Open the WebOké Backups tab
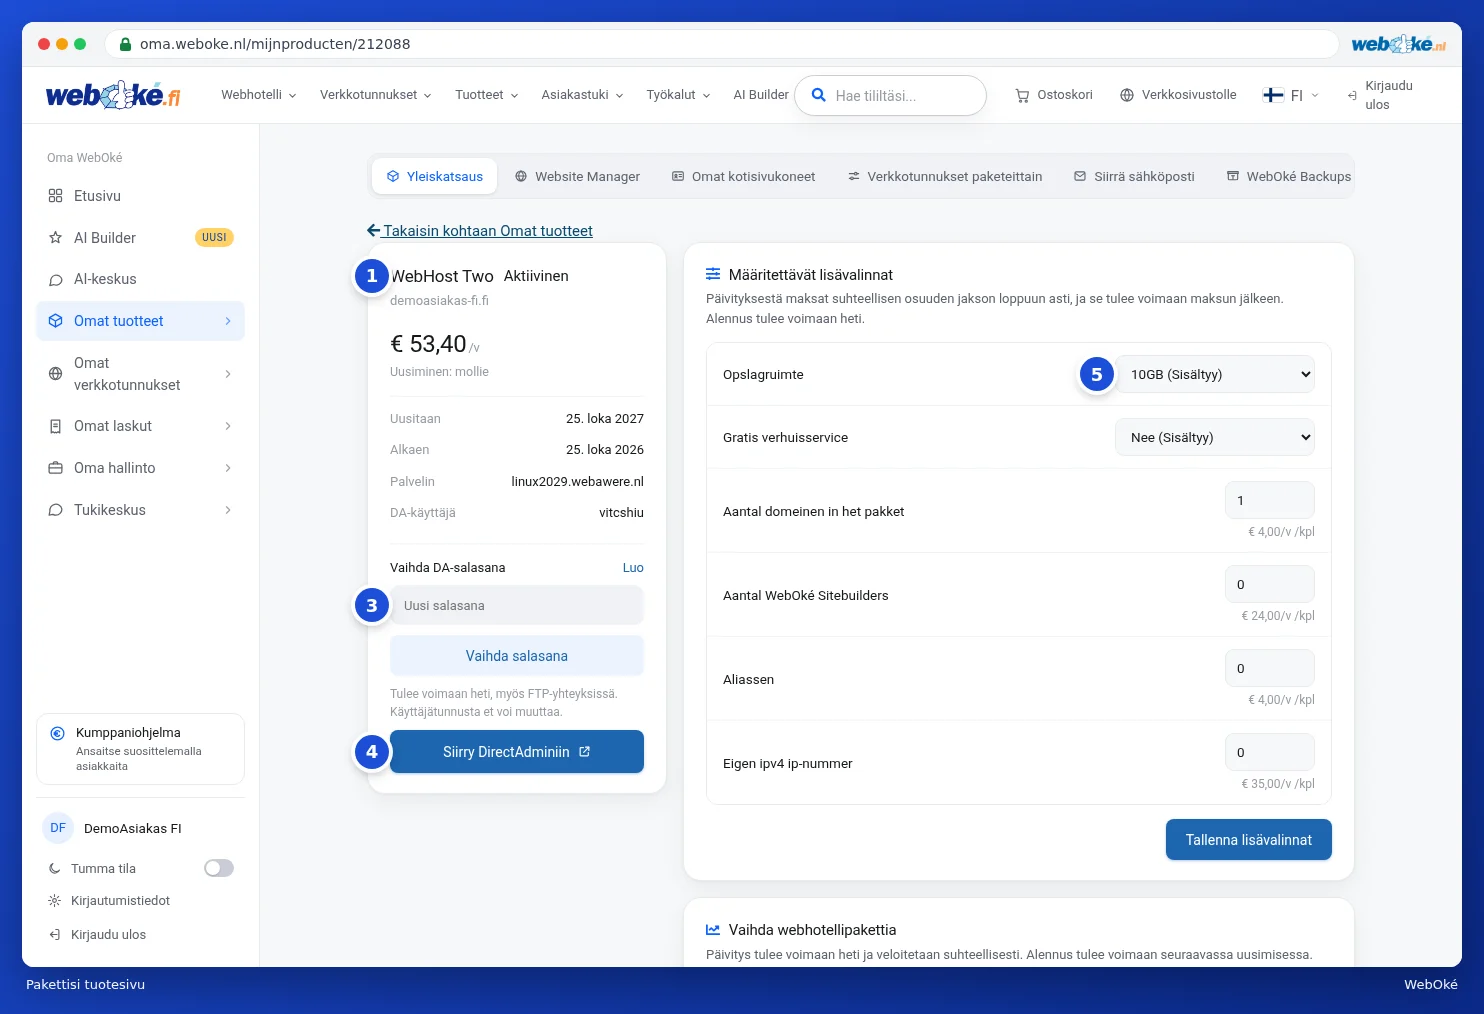Screen dimensions: 1484x1014 point(1289,176)
